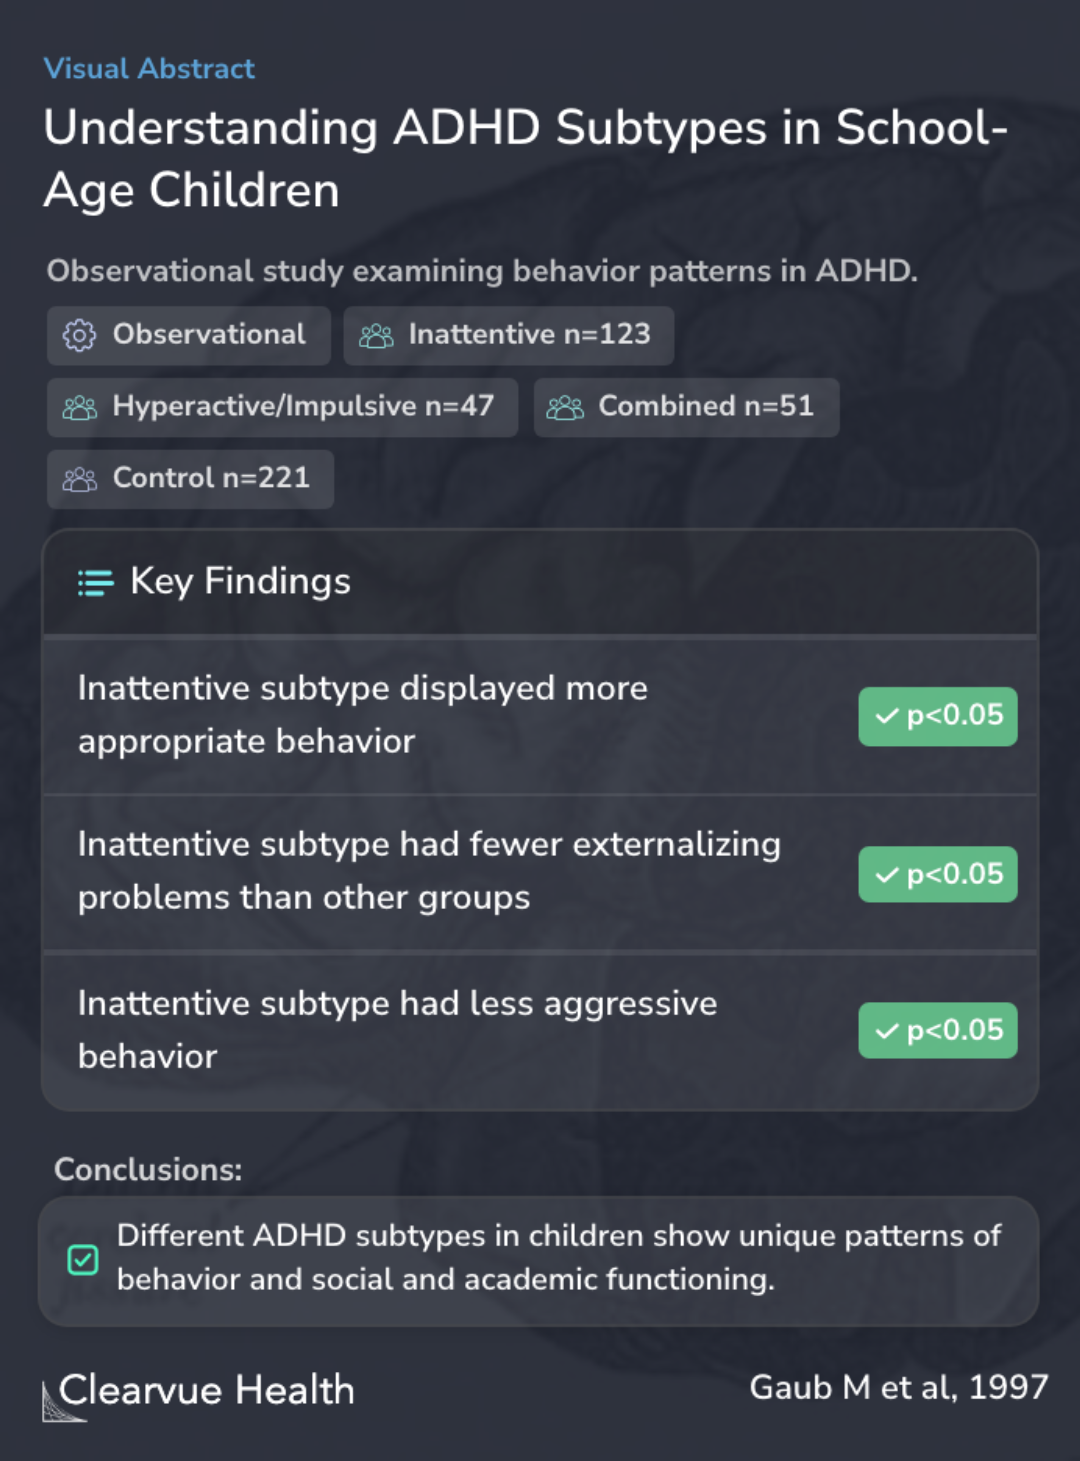The width and height of the screenshot is (1080, 1461).
Task: Click the Conclusions summary text box
Action: tap(539, 1261)
